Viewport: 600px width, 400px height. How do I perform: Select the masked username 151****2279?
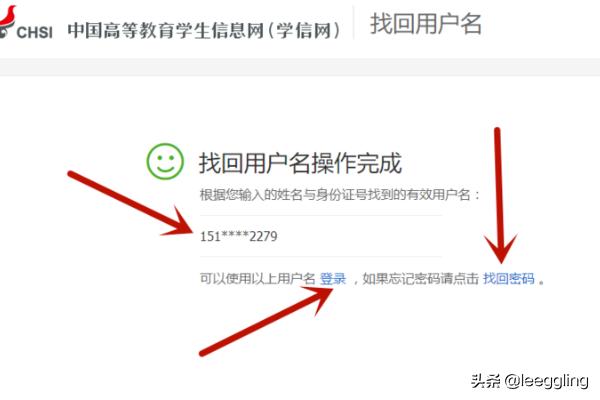click(238, 236)
